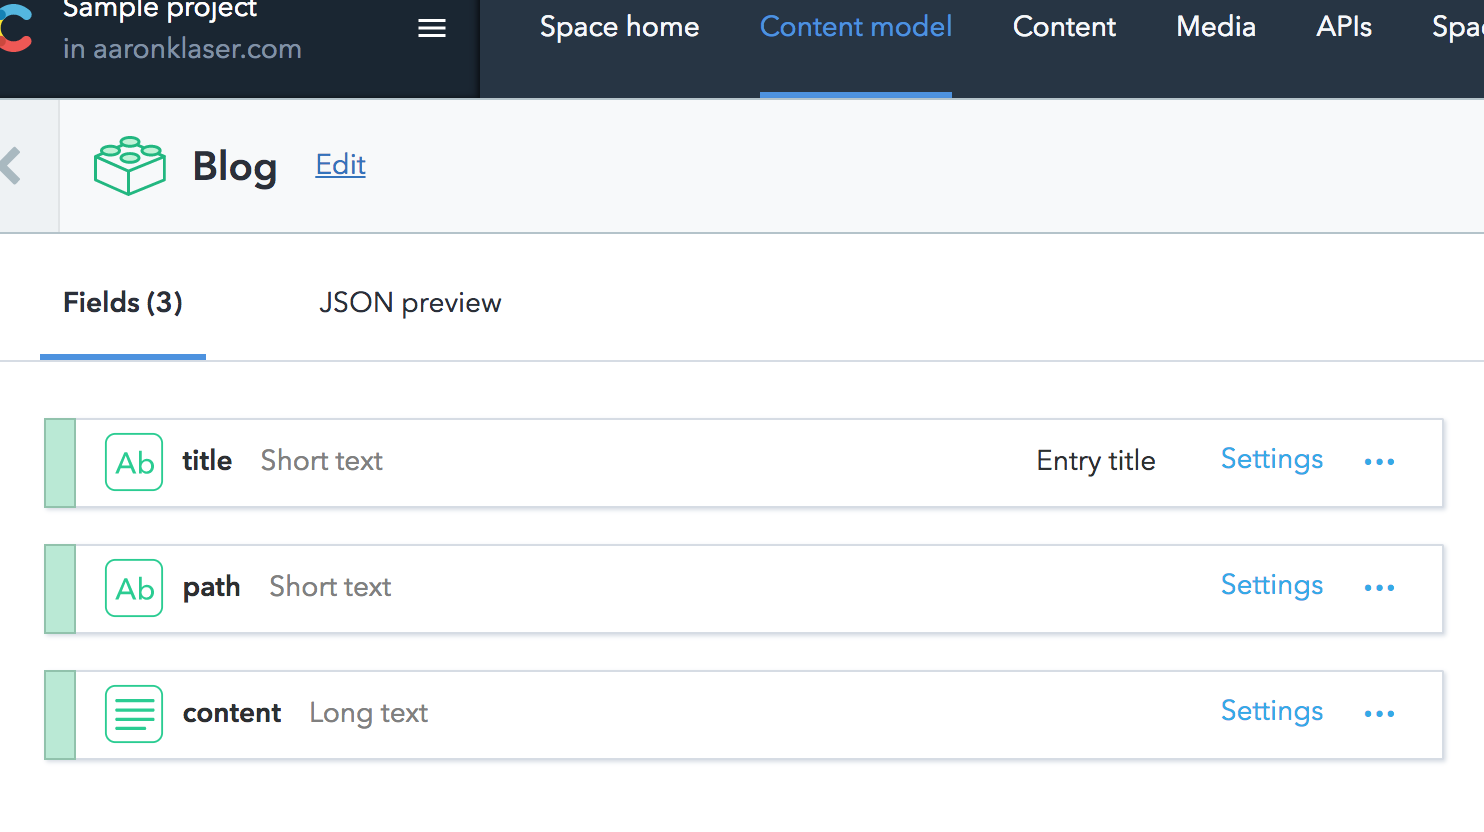Switch to the Media section
The height and width of the screenshot is (832, 1484).
[1216, 27]
